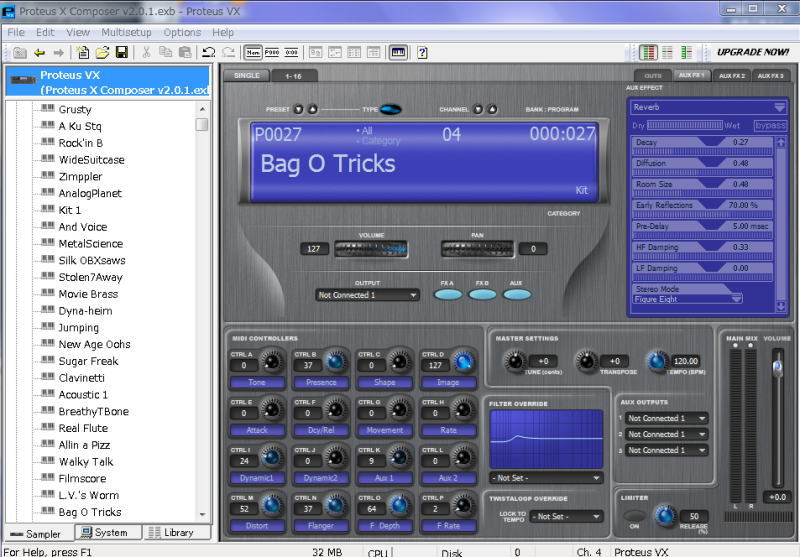This screenshot has height=557, width=800.
Task: Open the View menu
Action: [78, 32]
